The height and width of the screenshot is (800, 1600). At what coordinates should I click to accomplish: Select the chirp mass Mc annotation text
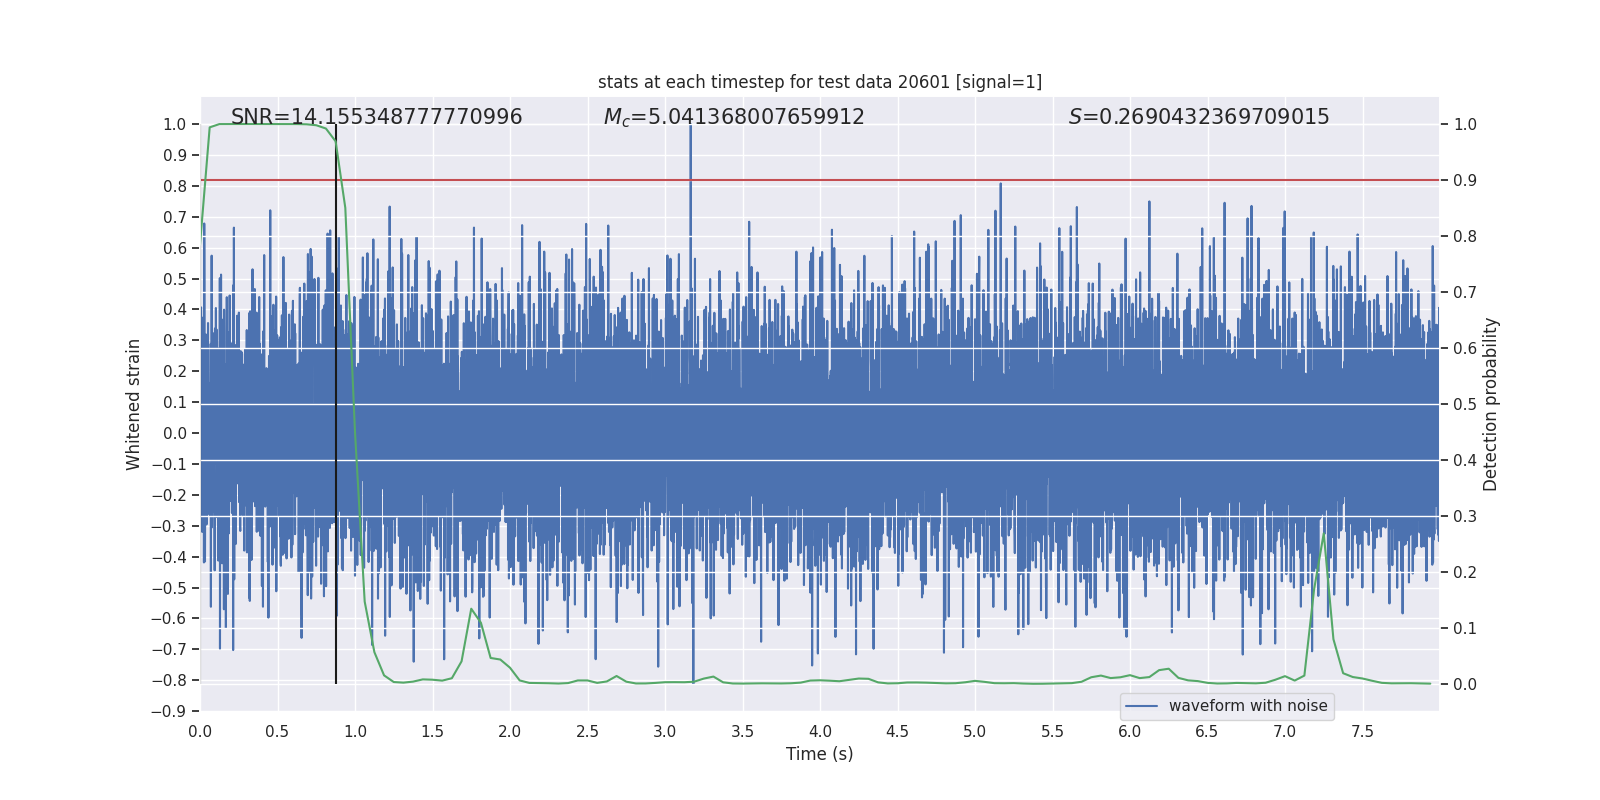[x=733, y=117]
